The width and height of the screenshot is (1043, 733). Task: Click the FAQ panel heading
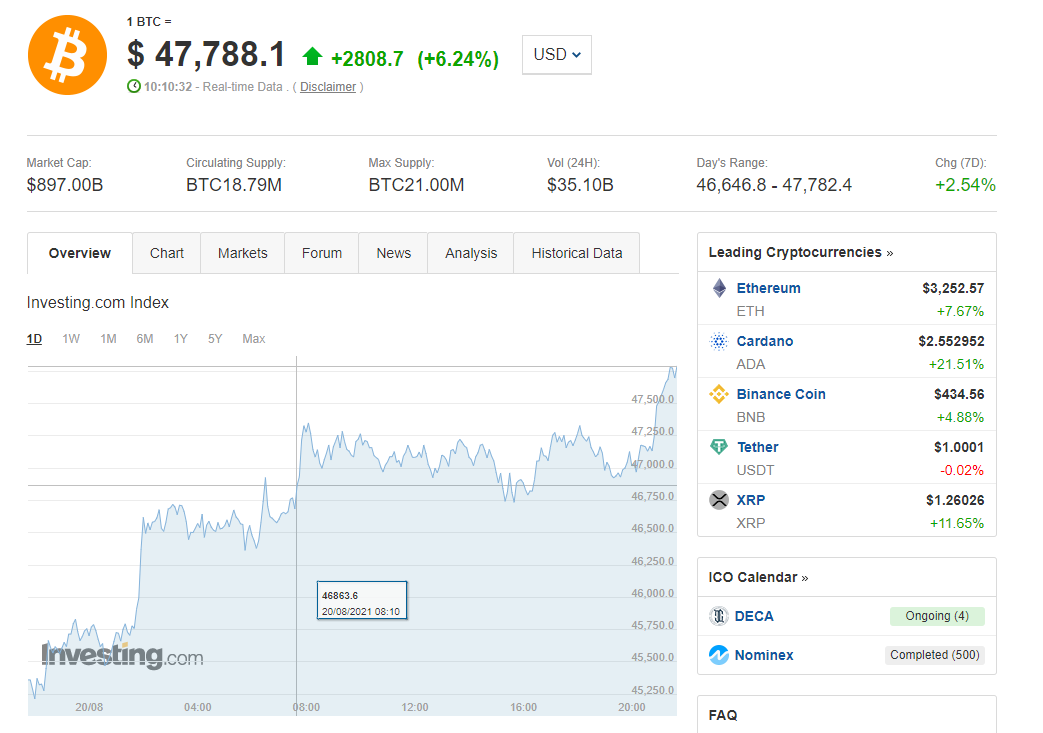coord(723,715)
